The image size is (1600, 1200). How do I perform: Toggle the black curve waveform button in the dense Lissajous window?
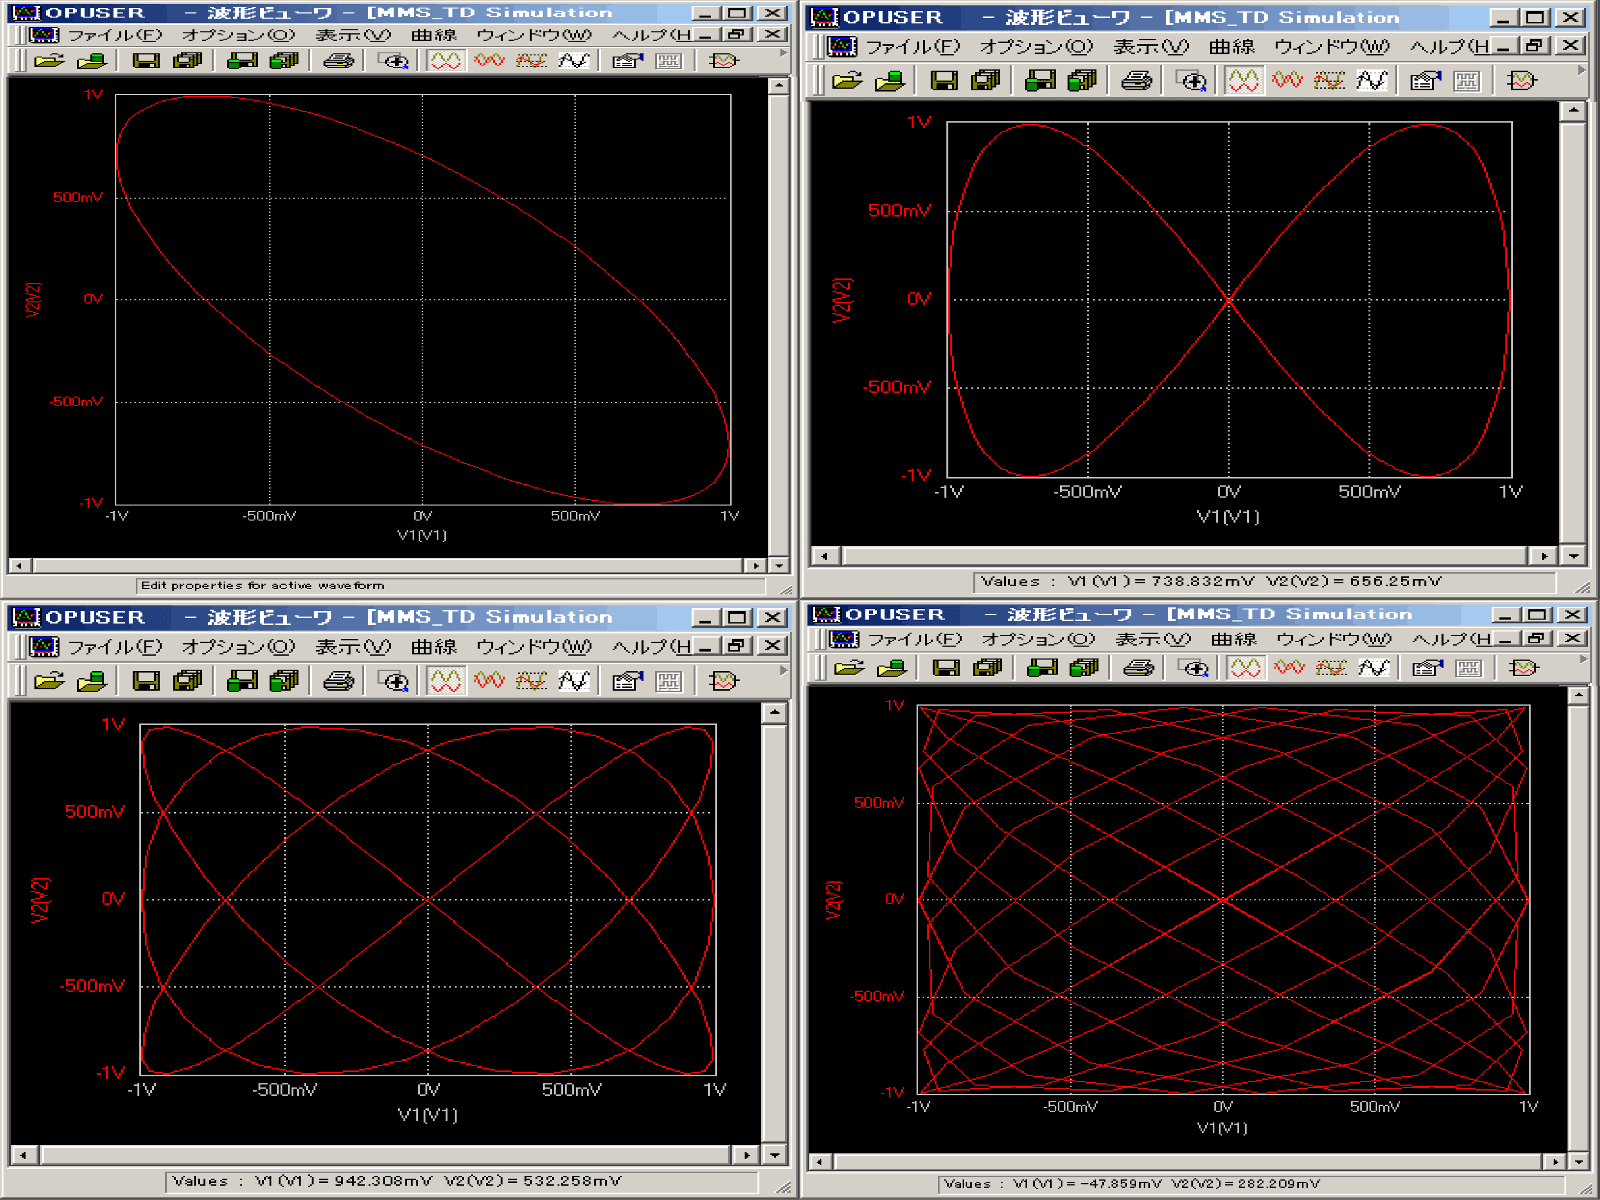coord(1374,667)
